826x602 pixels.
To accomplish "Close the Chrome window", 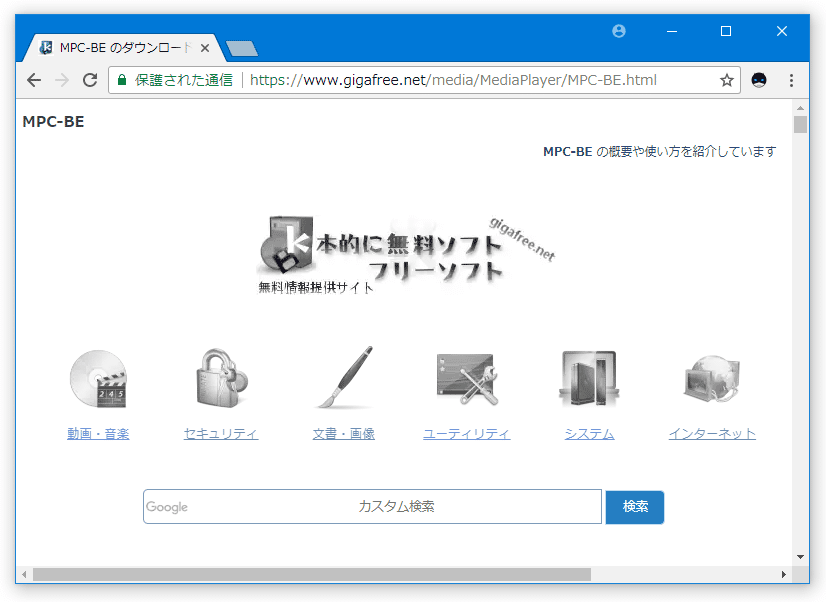I will pos(782,31).
